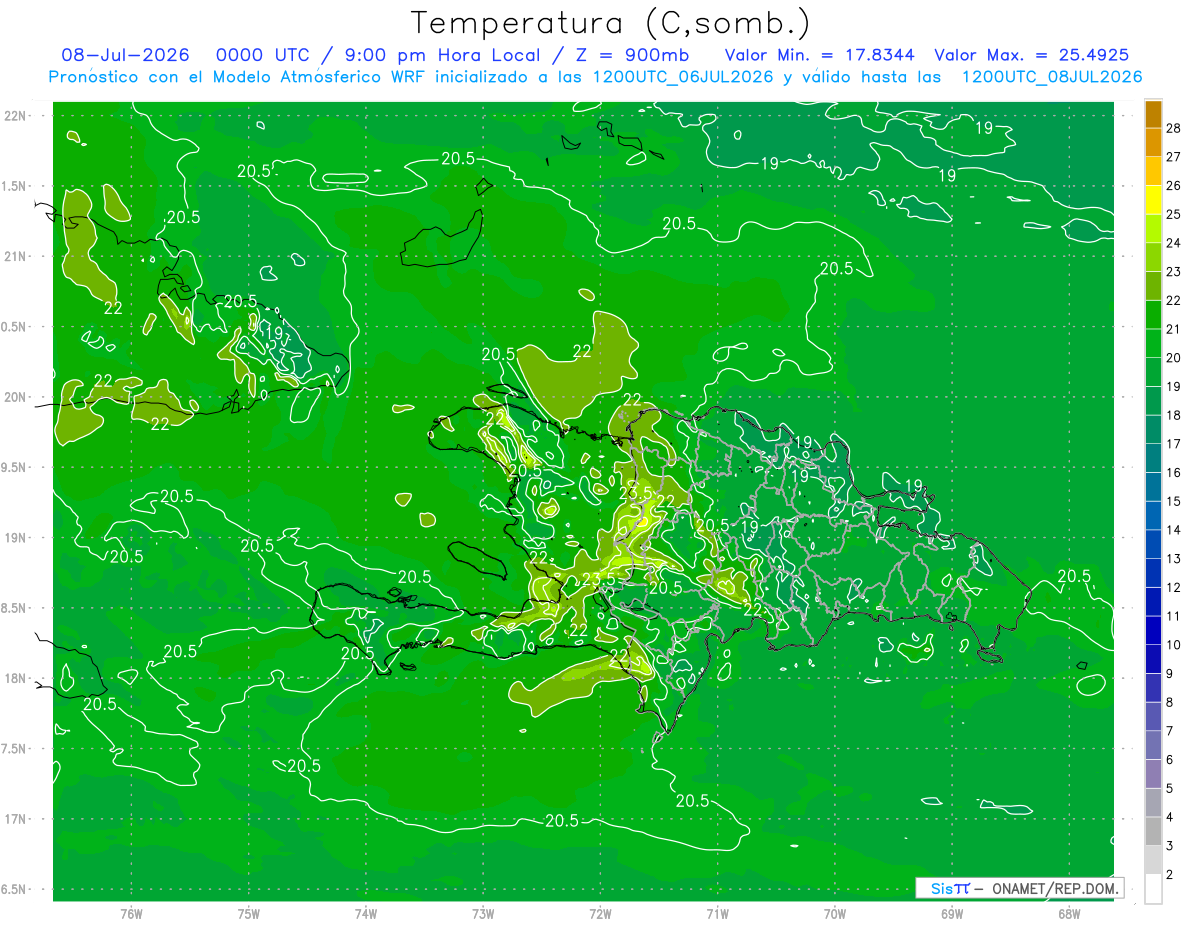Click the '2' legend value
Viewport: 1200px width, 927px height.
pos(1169,875)
